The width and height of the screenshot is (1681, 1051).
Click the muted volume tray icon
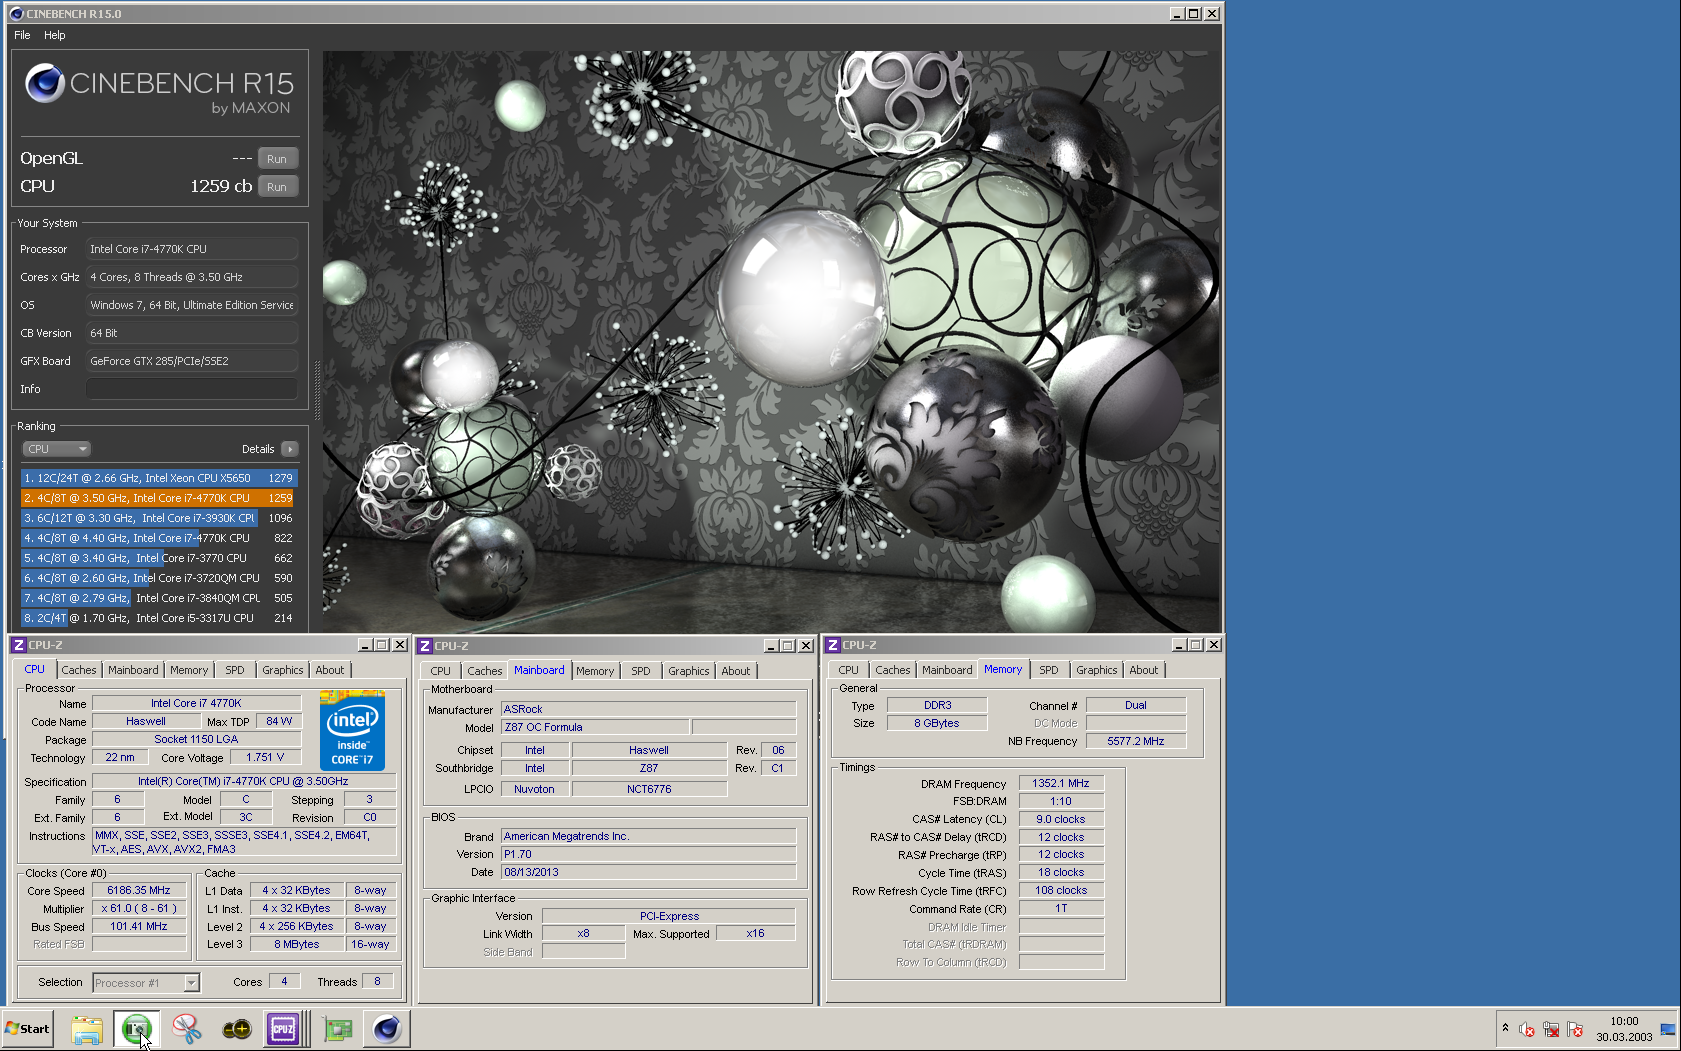pyautogui.click(x=1527, y=1030)
